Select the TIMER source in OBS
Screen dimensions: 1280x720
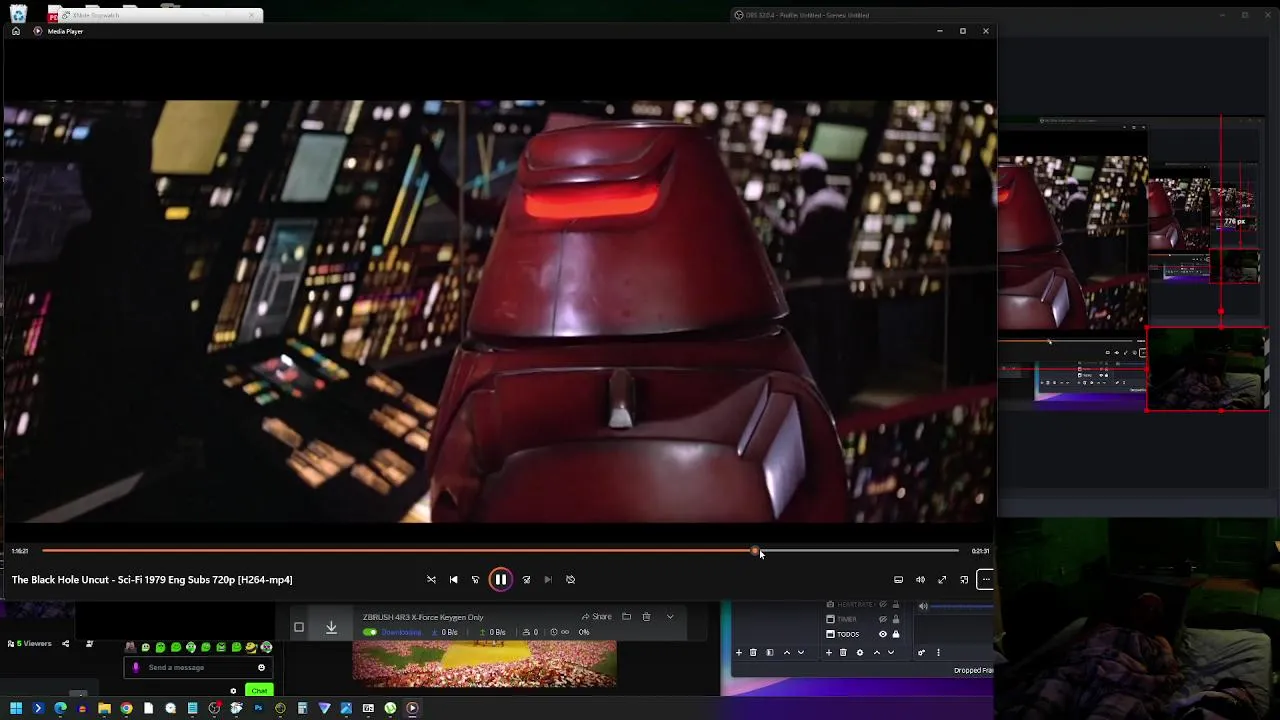(846, 619)
